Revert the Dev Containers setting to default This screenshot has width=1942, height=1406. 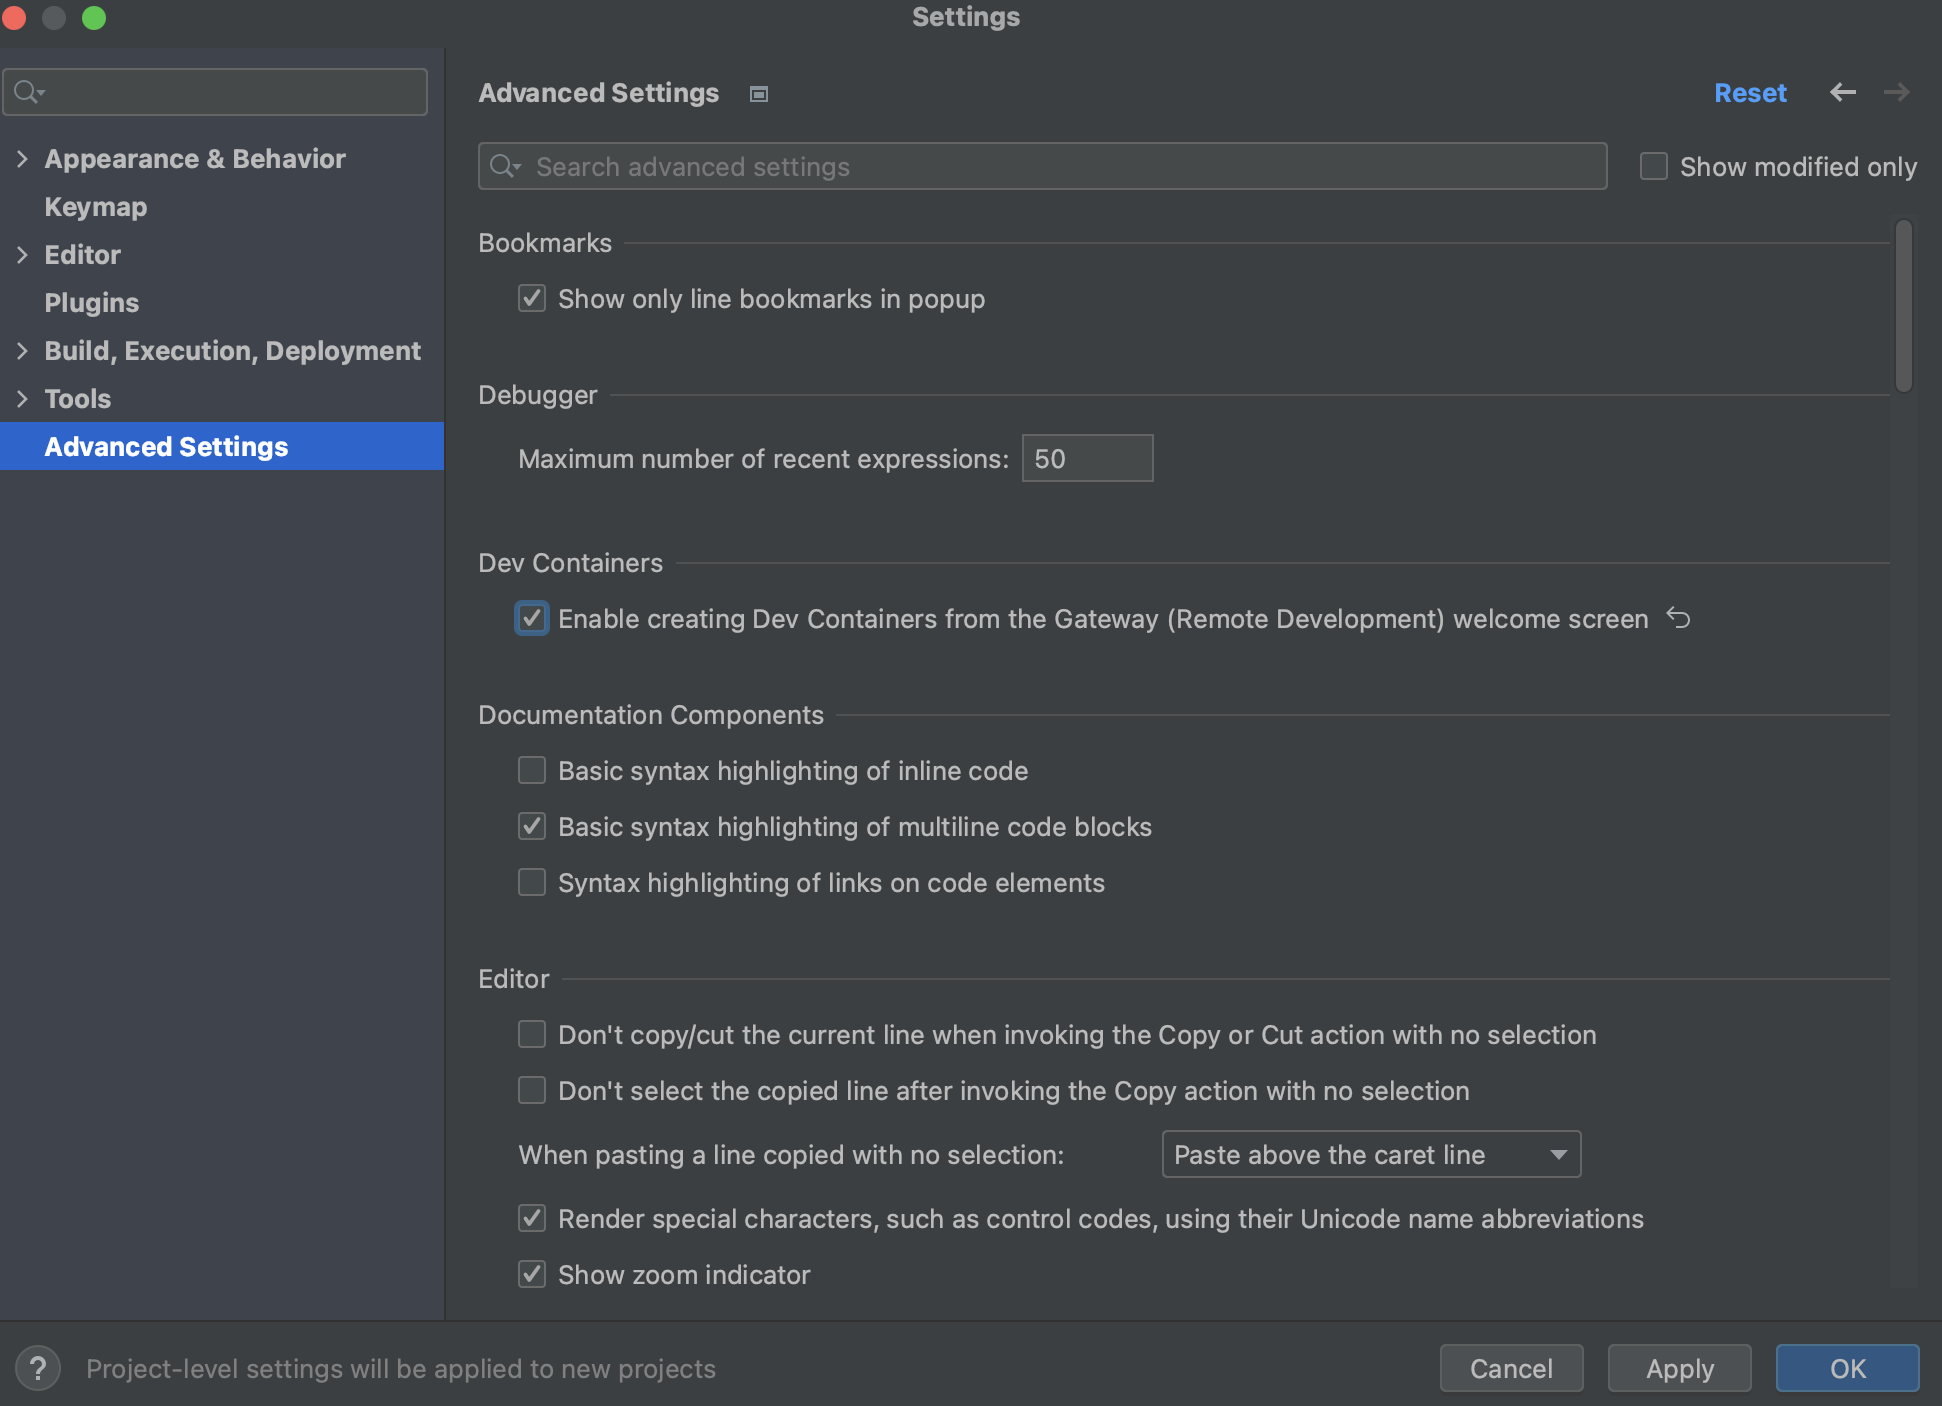1678,618
